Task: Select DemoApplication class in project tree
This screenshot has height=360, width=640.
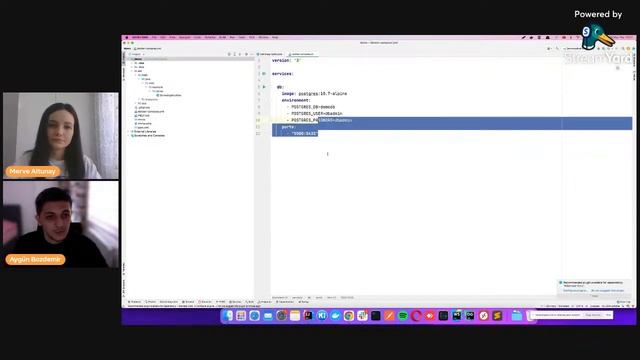Action: (170, 95)
